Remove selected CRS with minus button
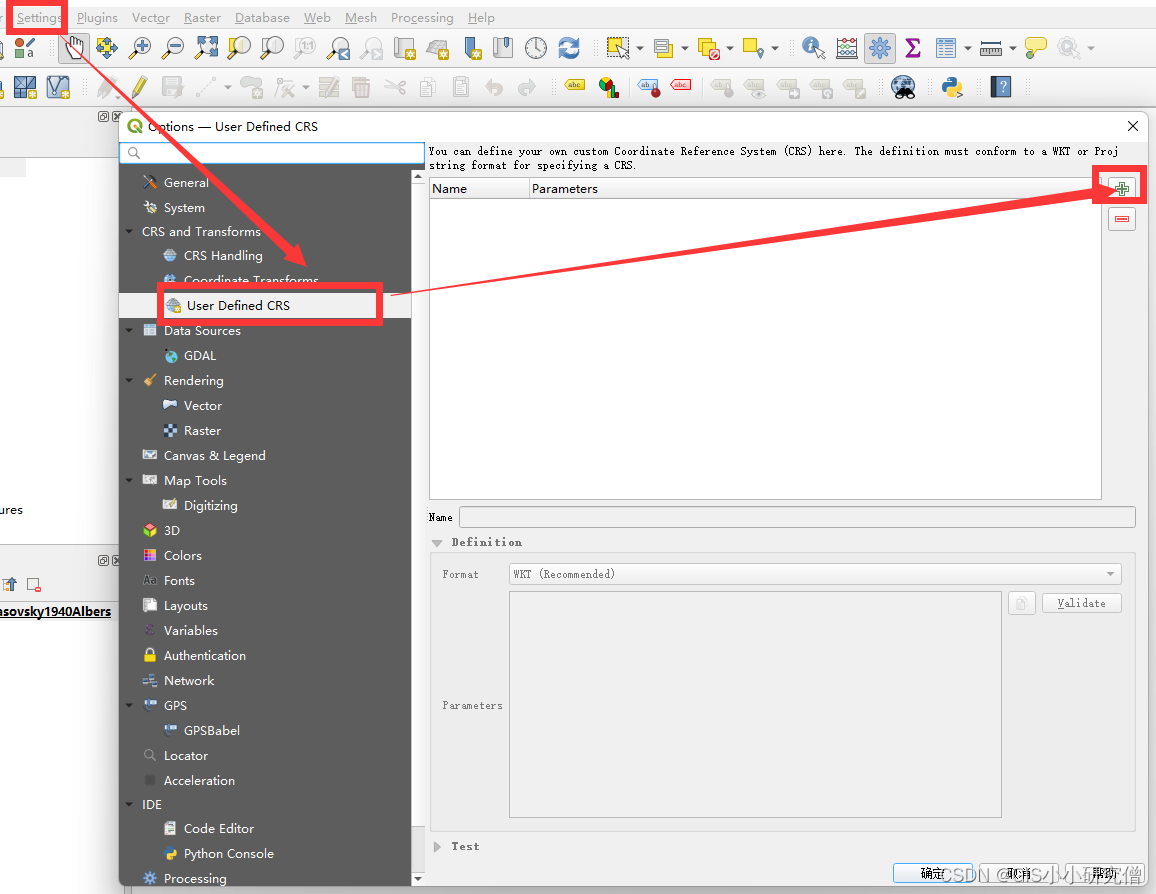 pyautogui.click(x=1121, y=219)
